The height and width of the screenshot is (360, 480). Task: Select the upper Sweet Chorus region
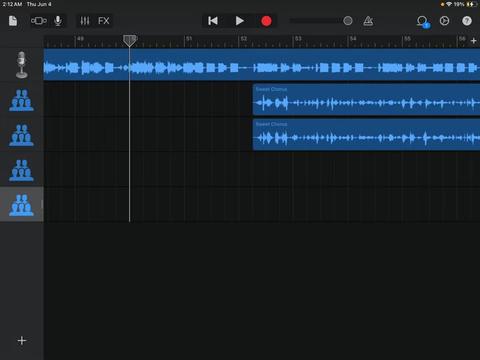366,100
